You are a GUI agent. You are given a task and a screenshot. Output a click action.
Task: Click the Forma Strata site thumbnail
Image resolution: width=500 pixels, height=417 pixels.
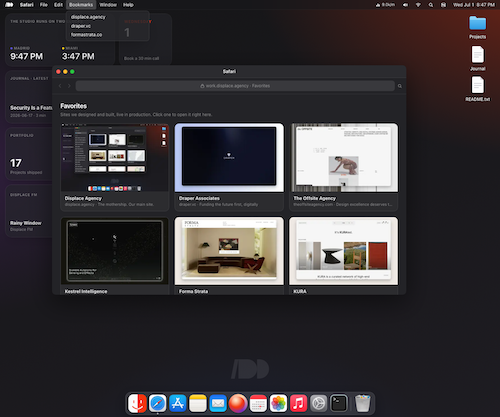[x=229, y=251]
